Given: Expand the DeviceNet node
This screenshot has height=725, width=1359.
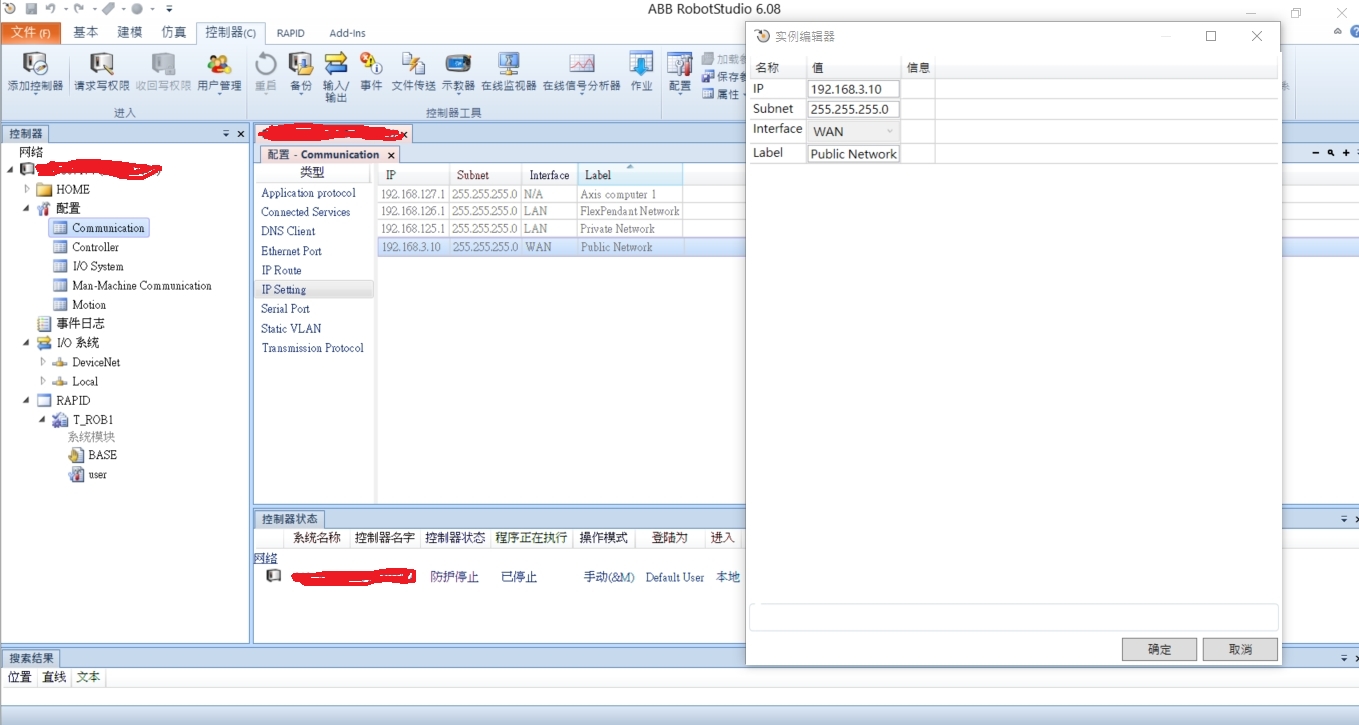Looking at the screenshot, I should pos(43,362).
